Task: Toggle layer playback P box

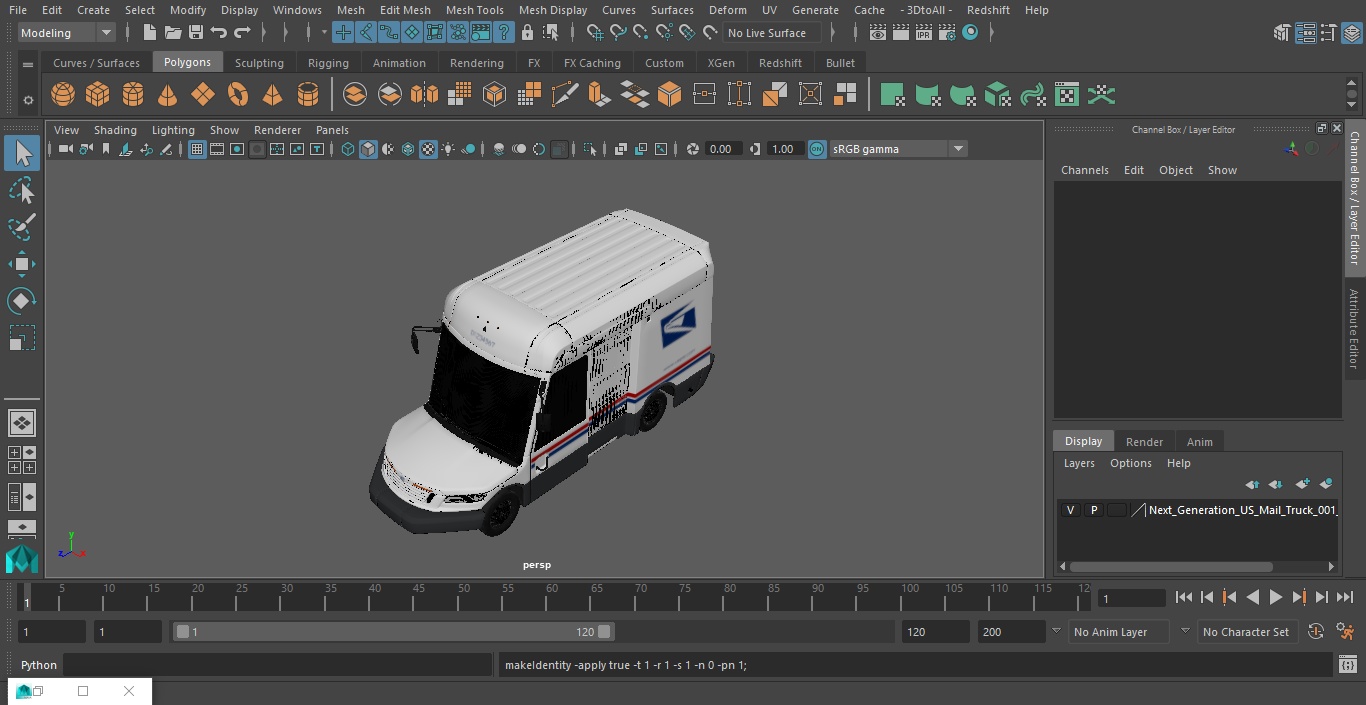Action: (1094, 510)
